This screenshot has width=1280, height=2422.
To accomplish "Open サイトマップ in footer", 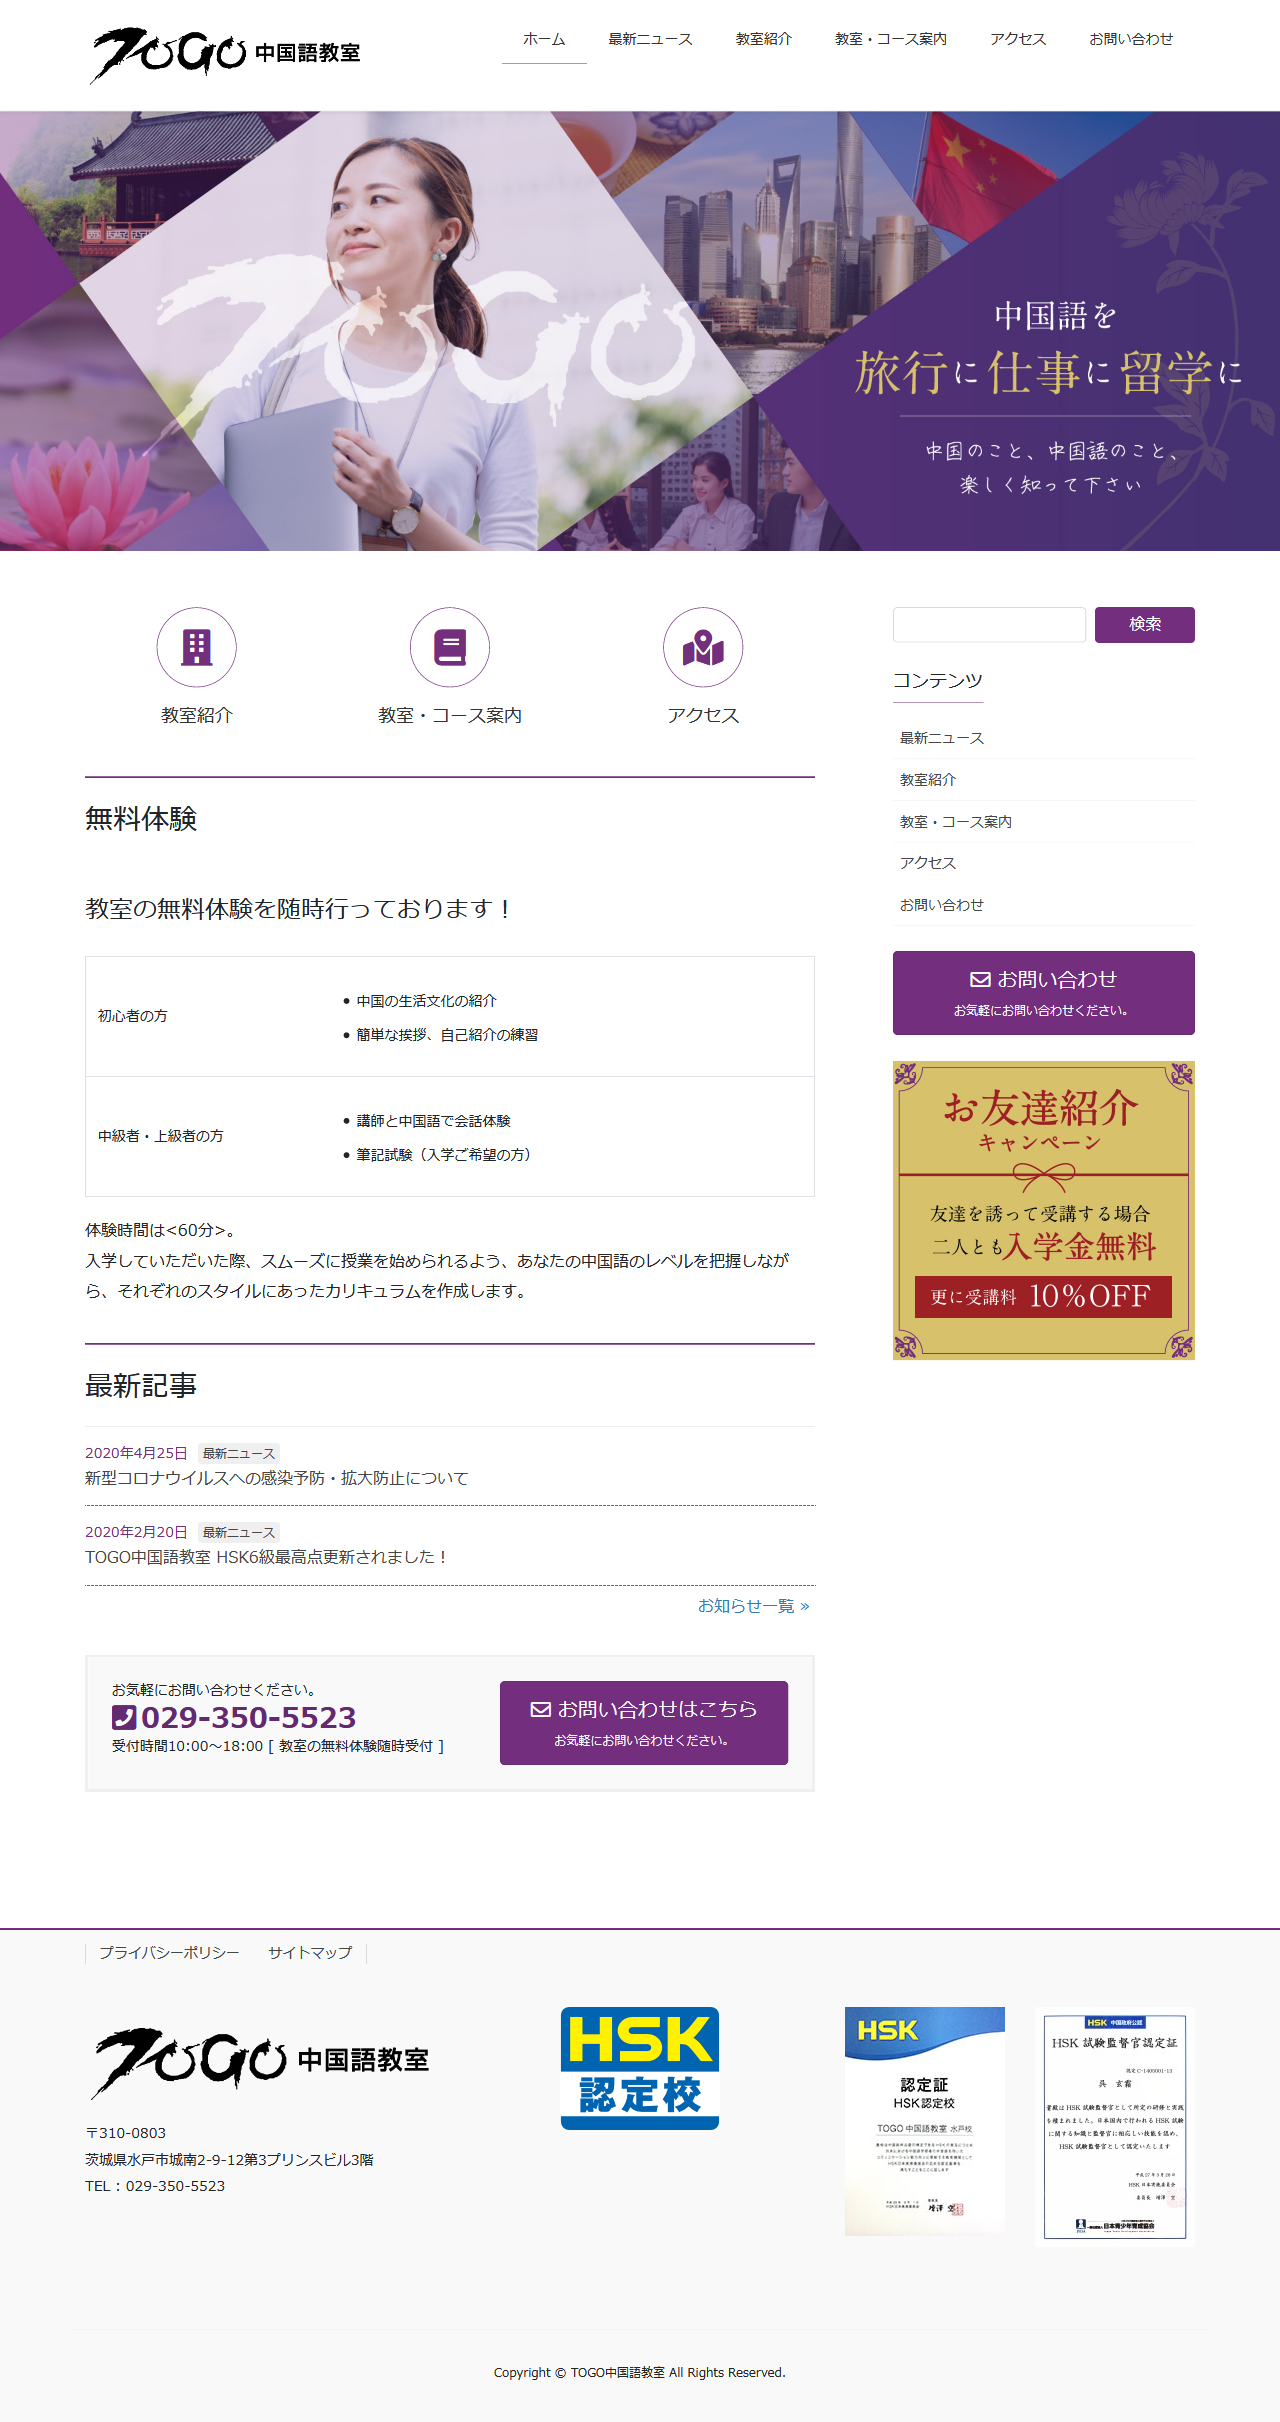I will (310, 1953).
